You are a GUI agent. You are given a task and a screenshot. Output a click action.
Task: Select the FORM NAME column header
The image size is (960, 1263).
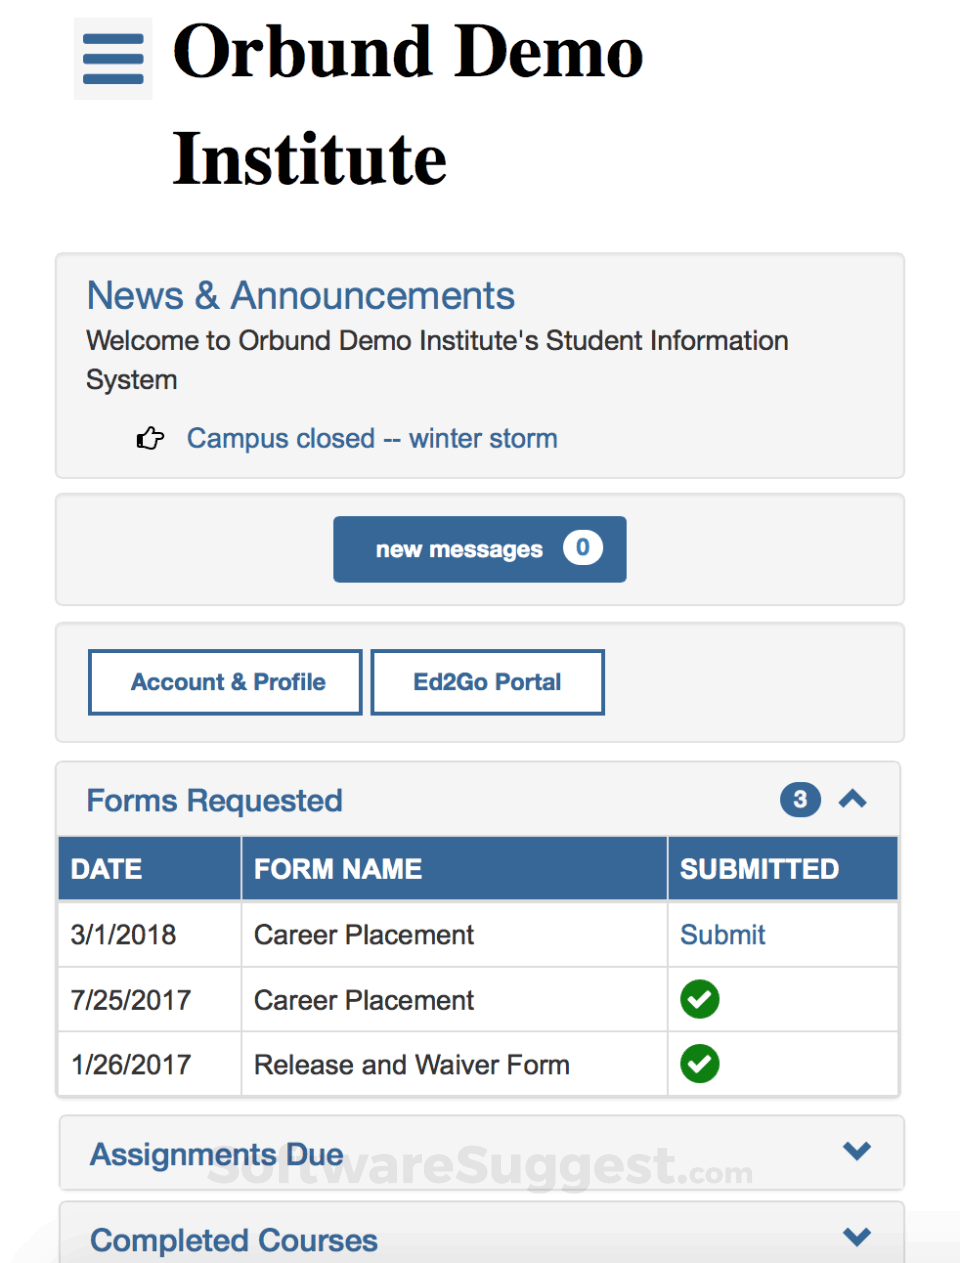pyautogui.click(x=337, y=868)
